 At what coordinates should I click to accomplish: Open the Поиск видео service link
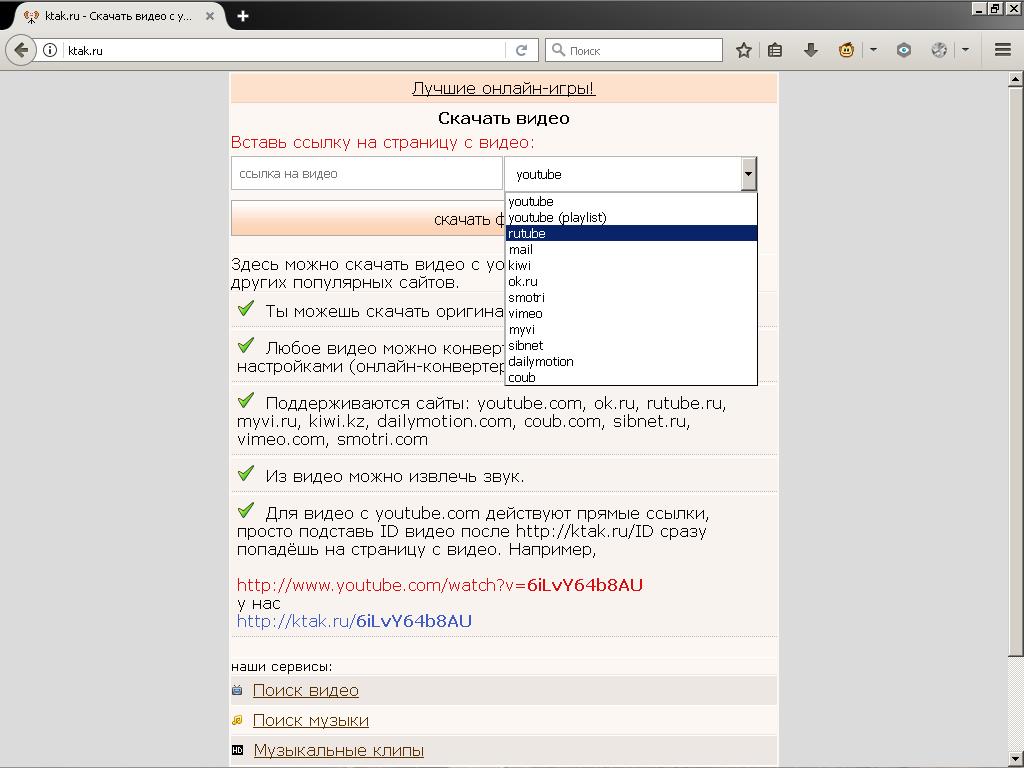306,690
